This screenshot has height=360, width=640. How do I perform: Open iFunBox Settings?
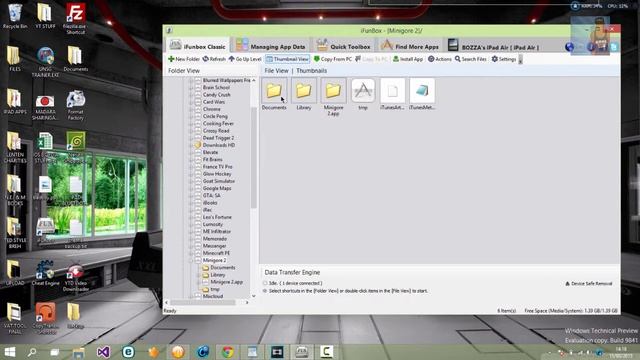pos(504,59)
